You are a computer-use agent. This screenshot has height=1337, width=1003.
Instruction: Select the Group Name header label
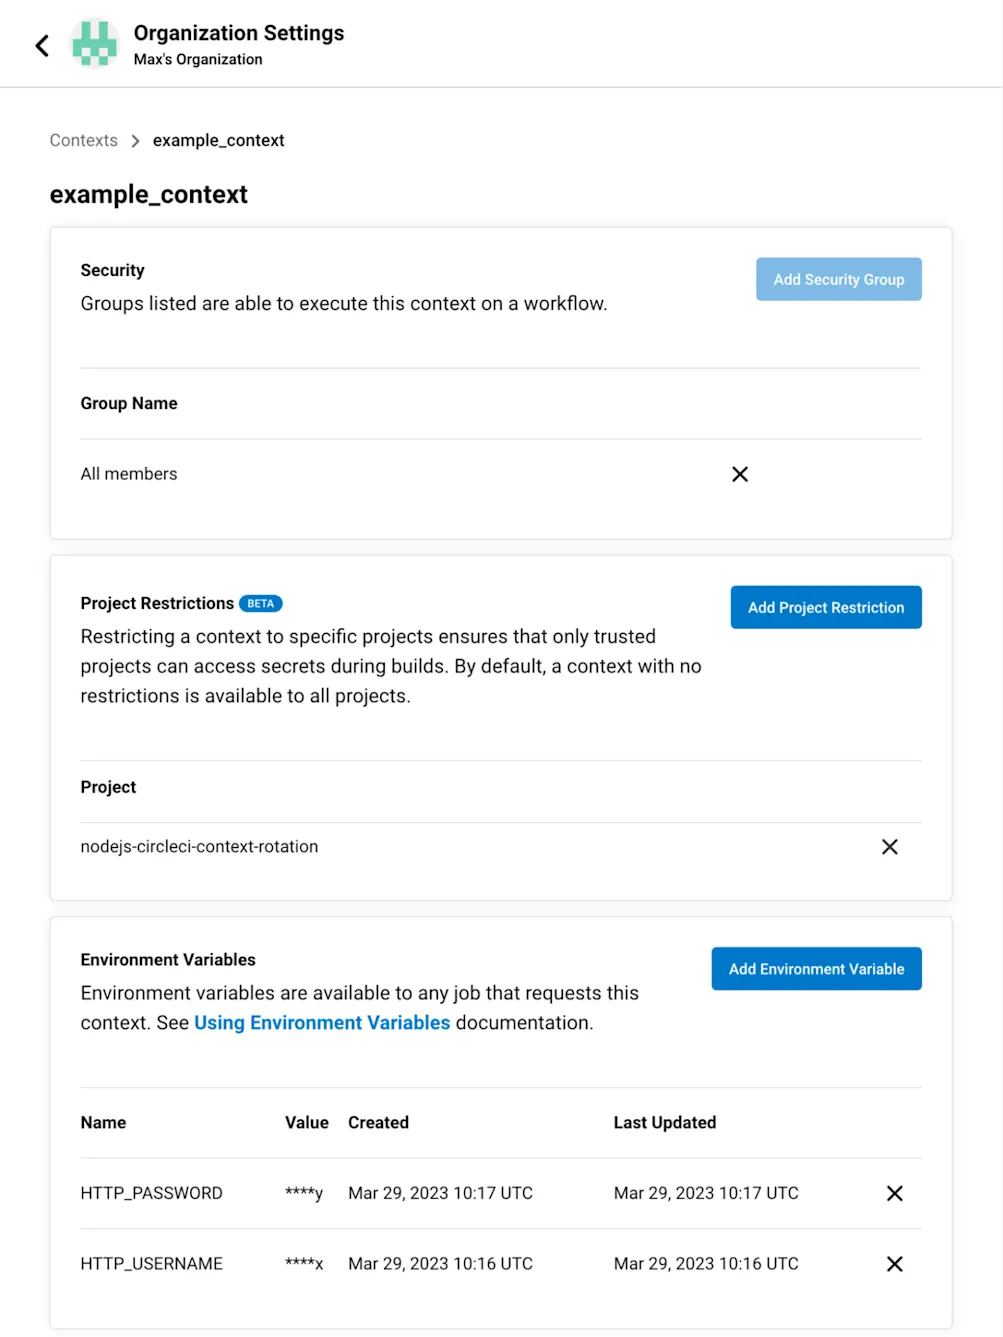coord(128,403)
